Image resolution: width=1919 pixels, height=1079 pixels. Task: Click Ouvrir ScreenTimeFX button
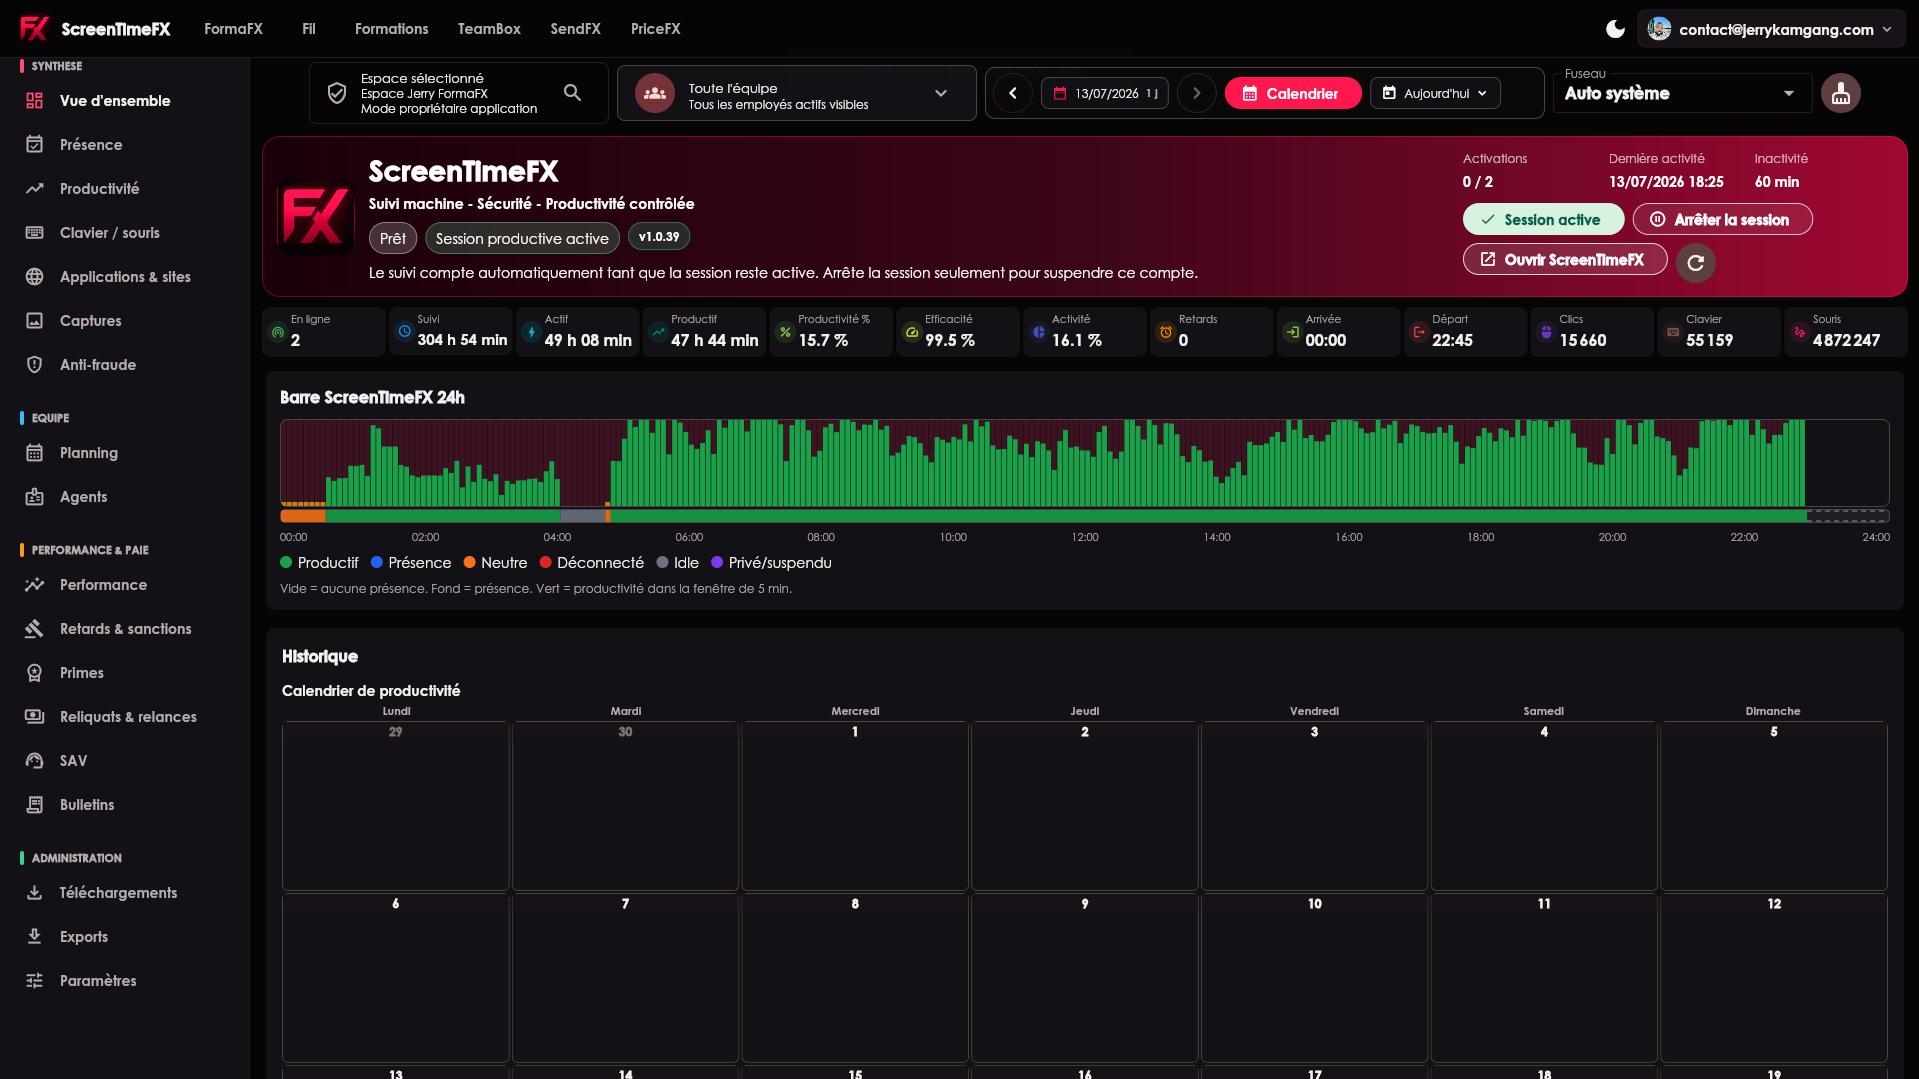(1565, 259)
